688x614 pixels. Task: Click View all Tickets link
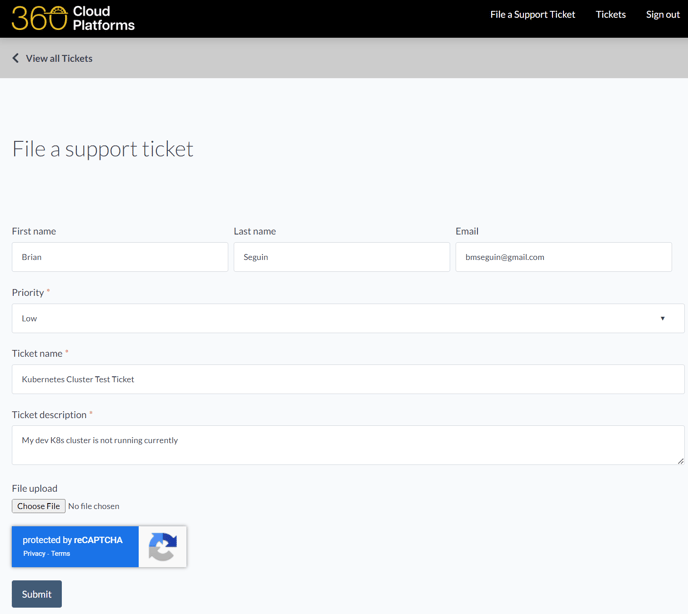tap(59, 58)
